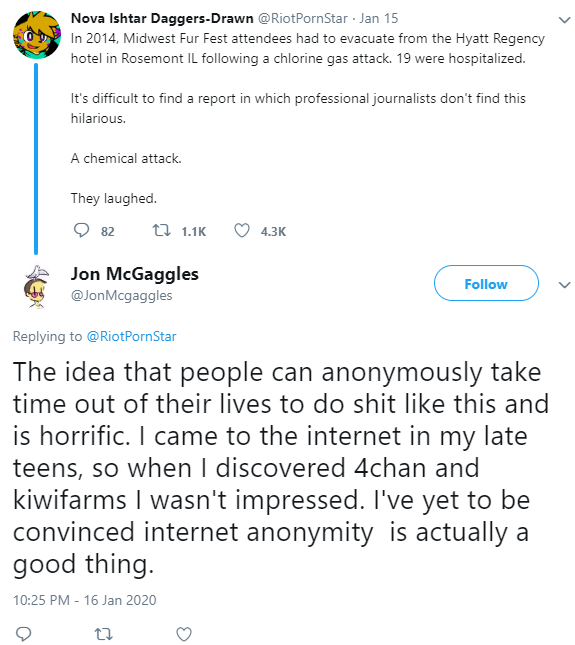Viewport: 575px width, 645px height.
Task: Open the Jon McGaggles display name
Action: click(x=134, y=274)
